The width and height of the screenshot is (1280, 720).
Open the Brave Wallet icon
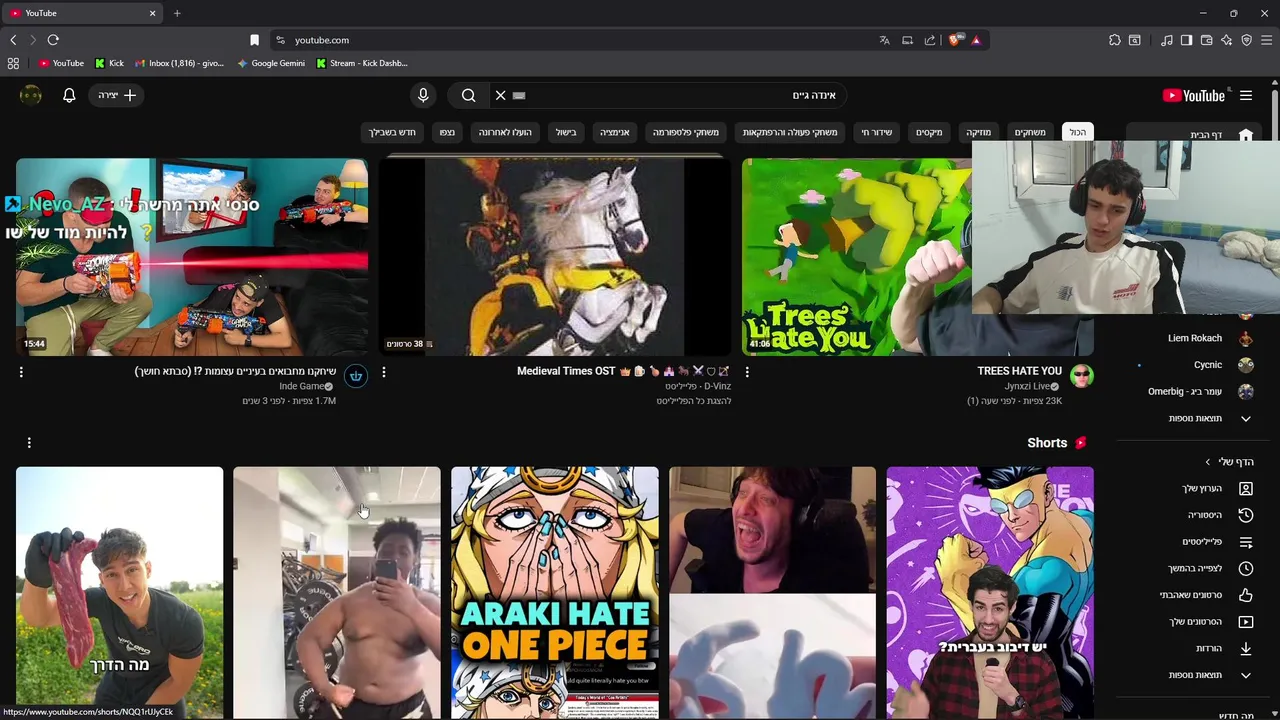(x=1207, y=40)
